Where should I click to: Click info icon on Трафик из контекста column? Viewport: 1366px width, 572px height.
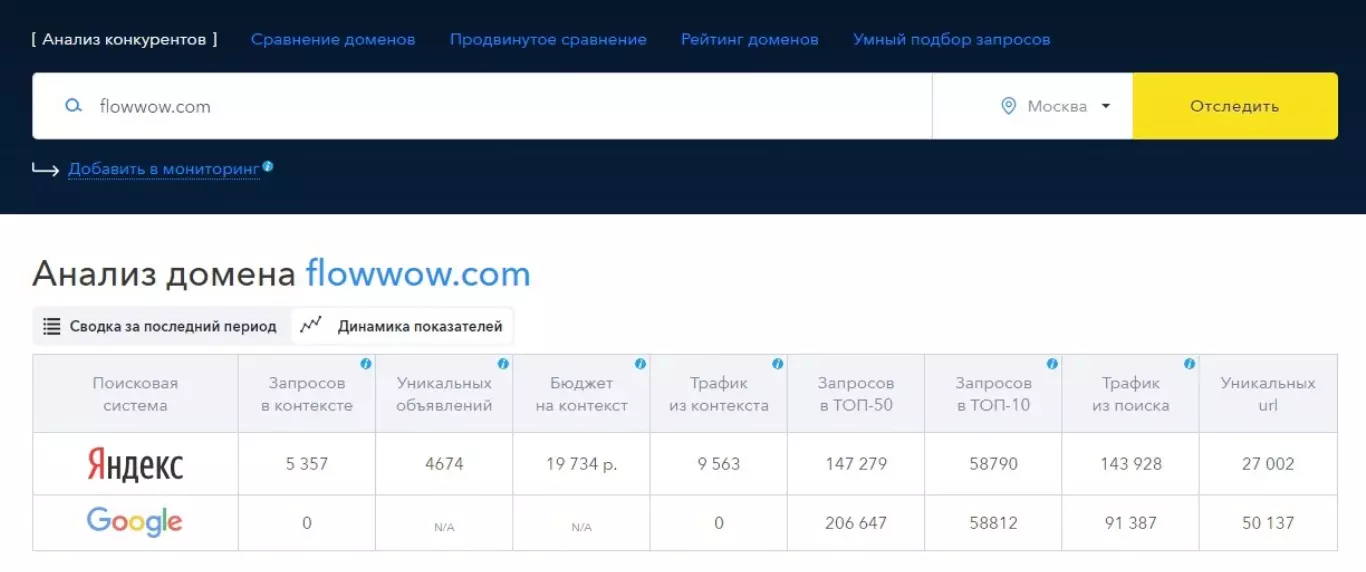(777, 364)
